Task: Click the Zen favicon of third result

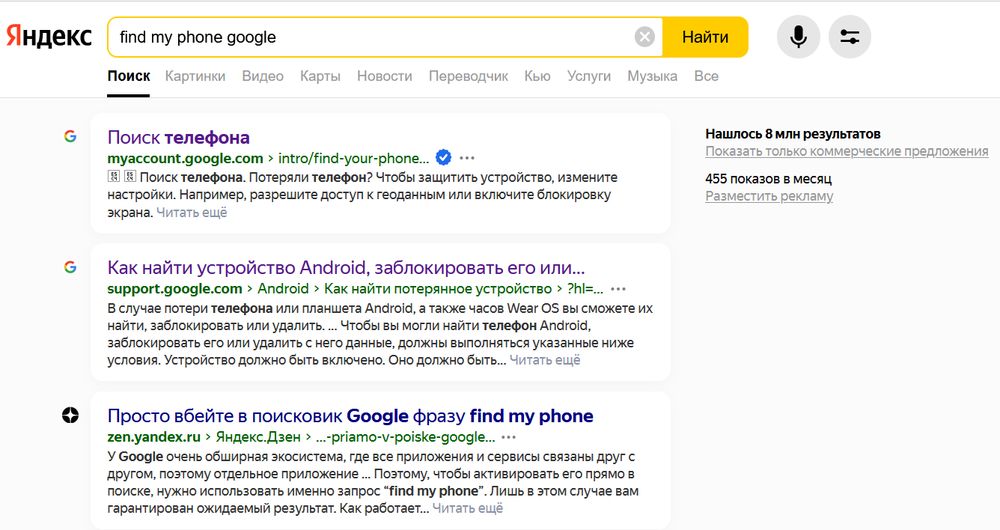Action: click(70, 416)
